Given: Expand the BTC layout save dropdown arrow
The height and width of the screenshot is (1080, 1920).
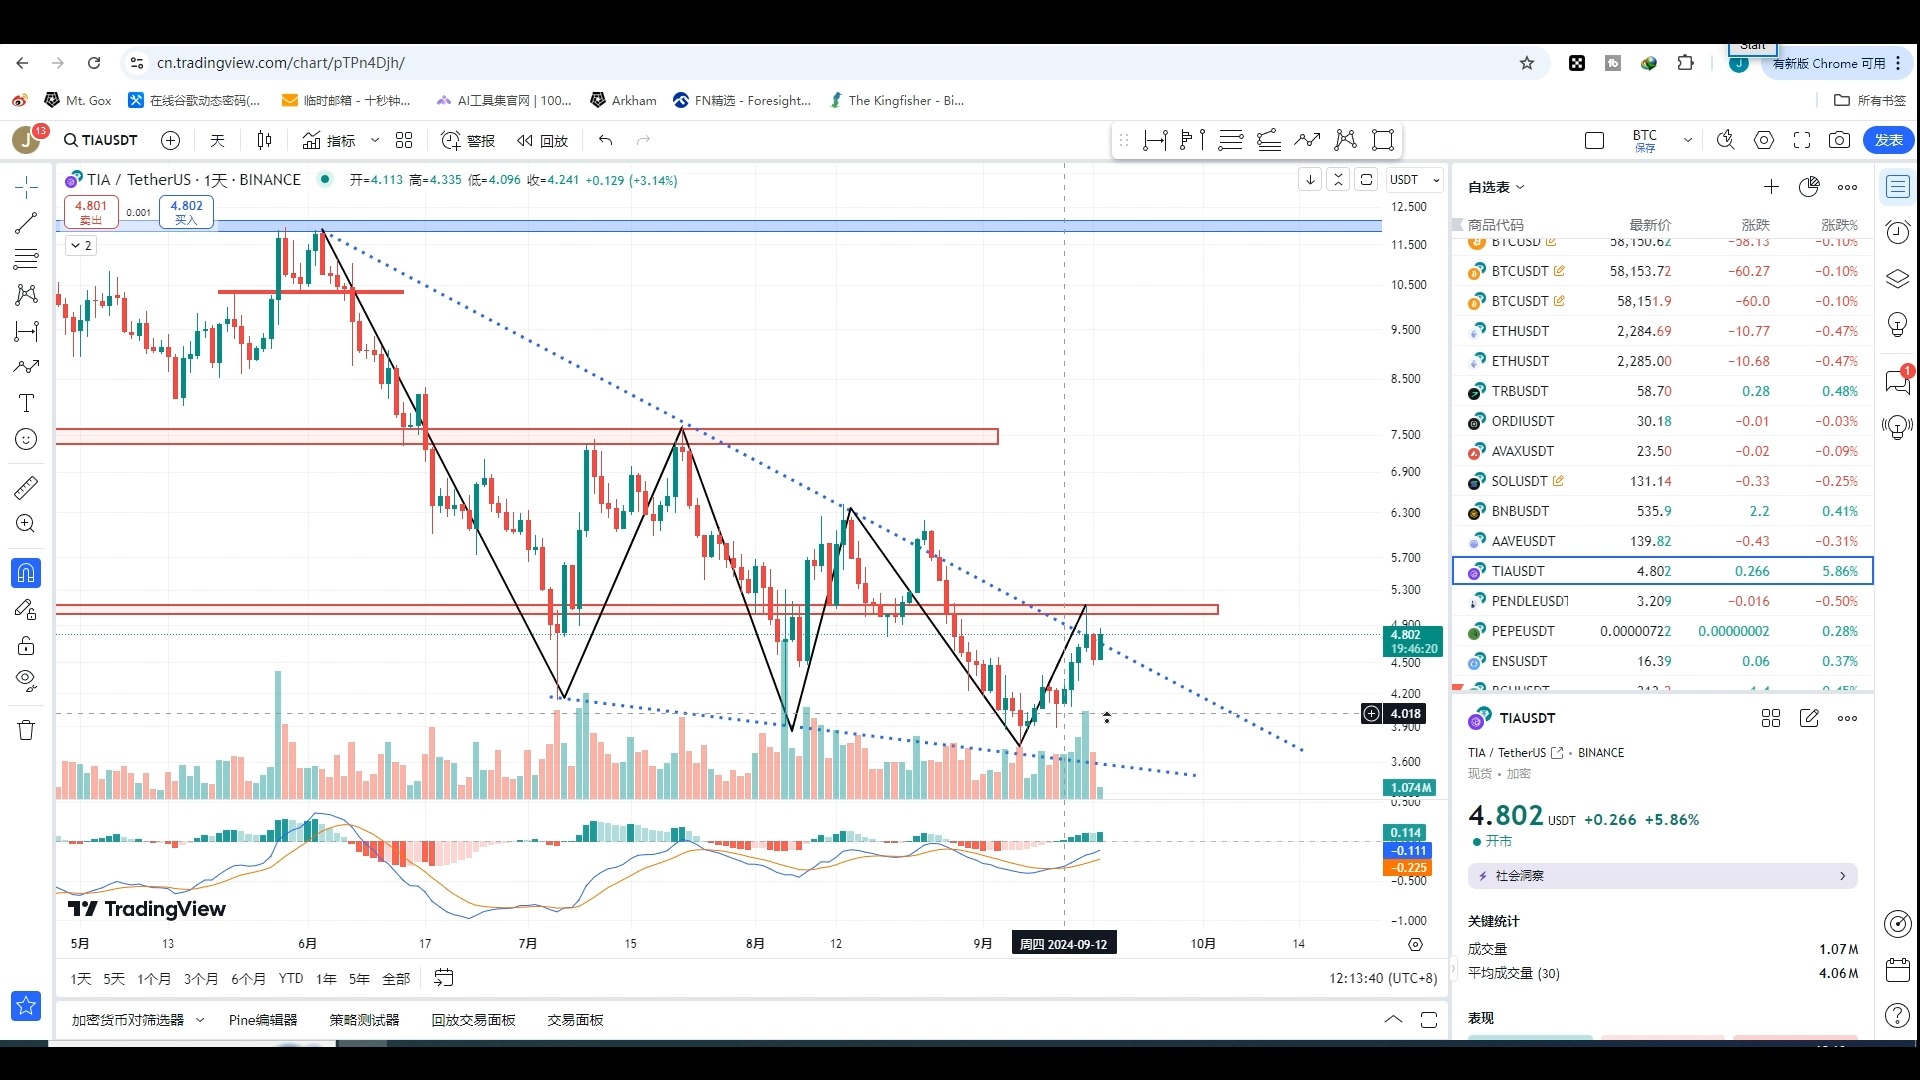Looking at the screenshot, I should (x=1688, y=140).
